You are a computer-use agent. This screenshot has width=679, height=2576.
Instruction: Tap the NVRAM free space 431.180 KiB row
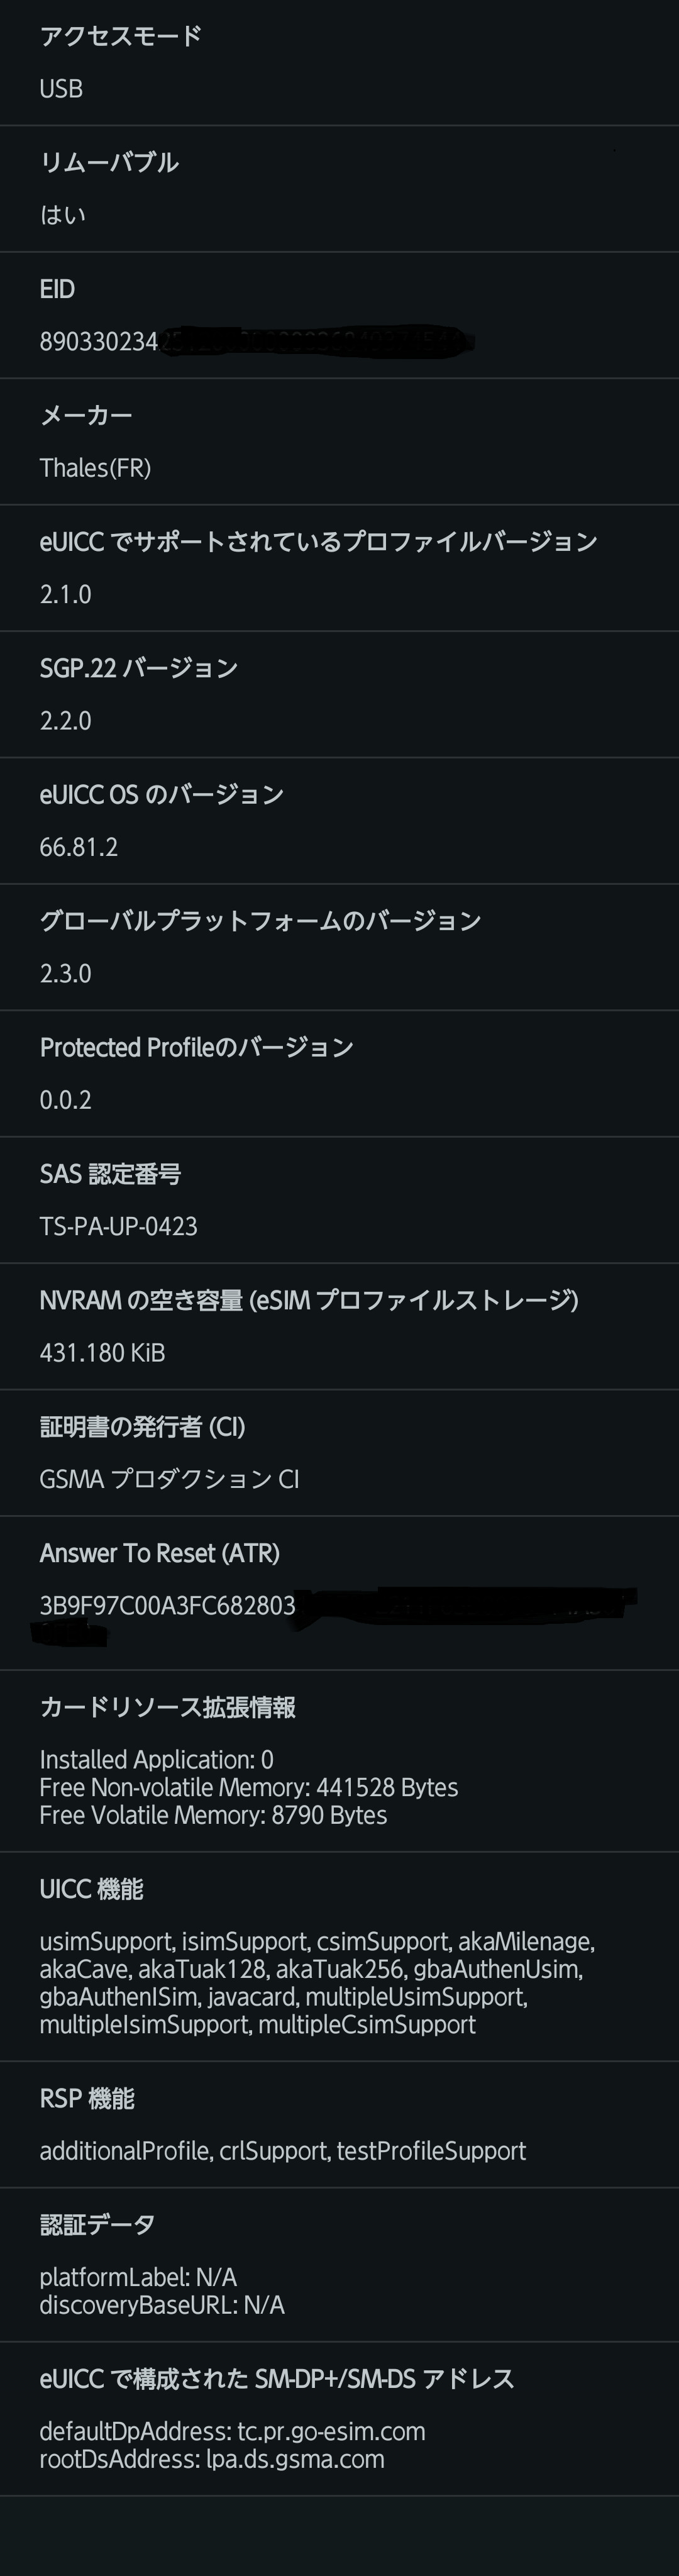coord(339,1326)
